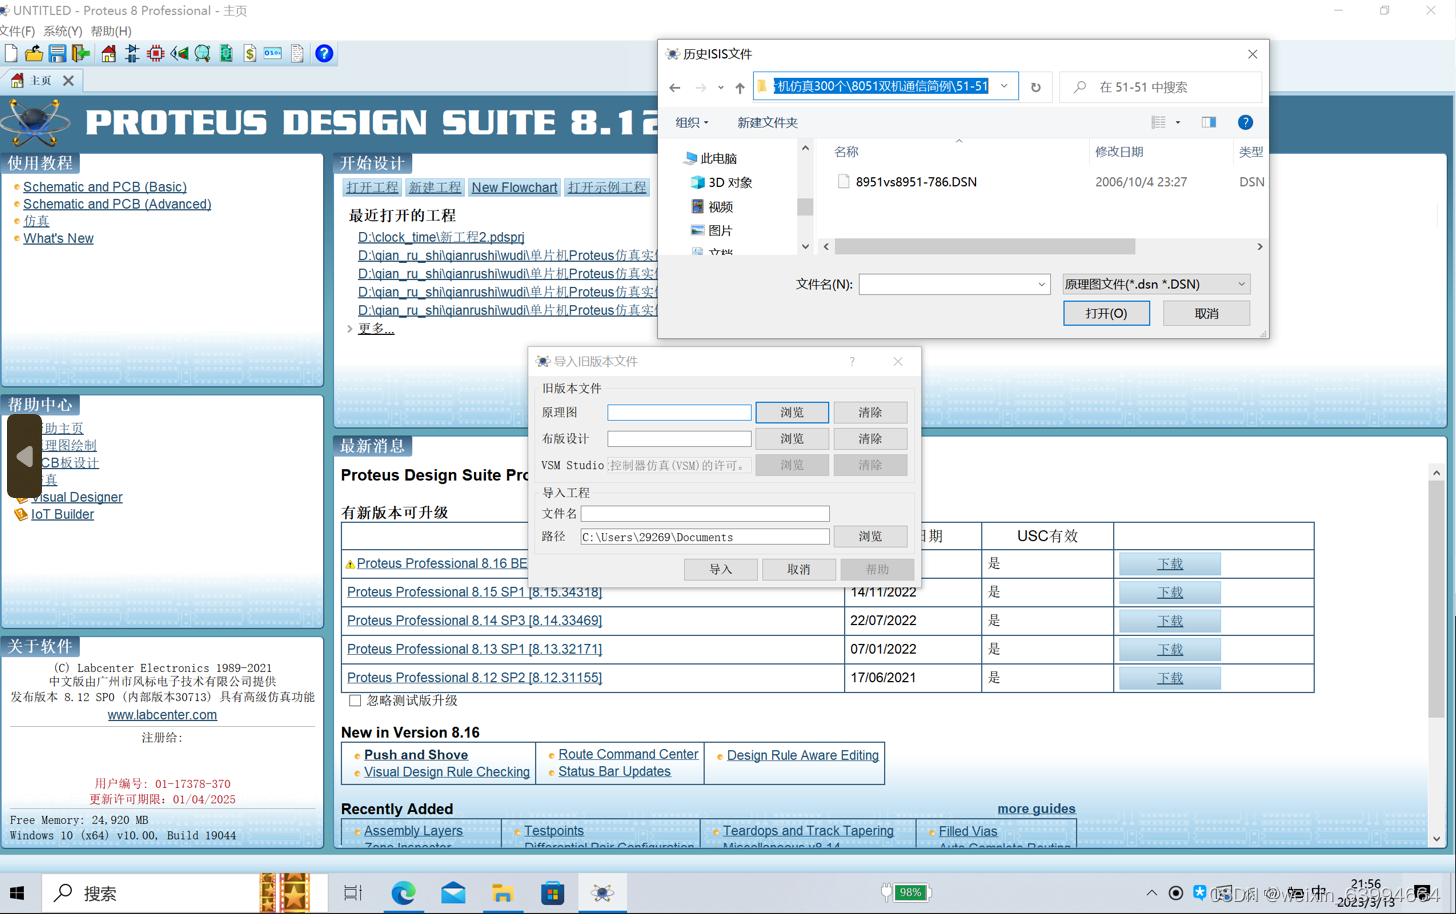
Task: Click 新建文件夹 in file dialog
Action: coord(767,122)
